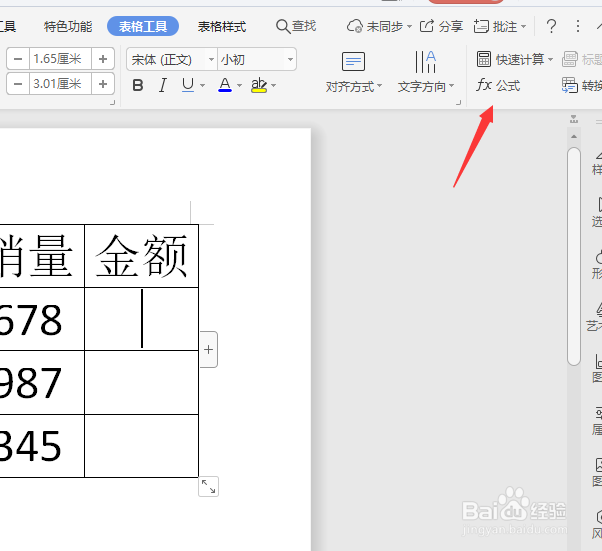The height and width of the screenshot is (551, 602).
Task: Click the cell containing 987
Action: click(x=42, y=382)
